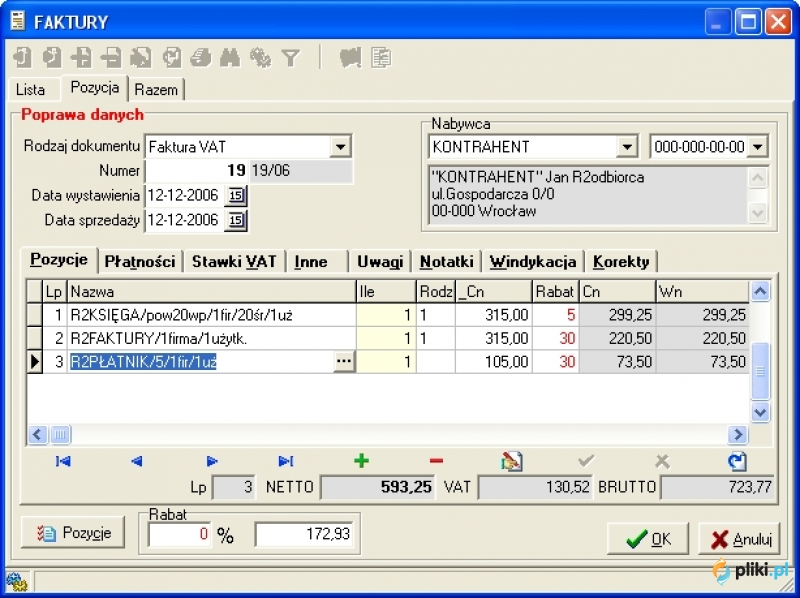Click the delete record minus toolbar icon

[111, 58]
